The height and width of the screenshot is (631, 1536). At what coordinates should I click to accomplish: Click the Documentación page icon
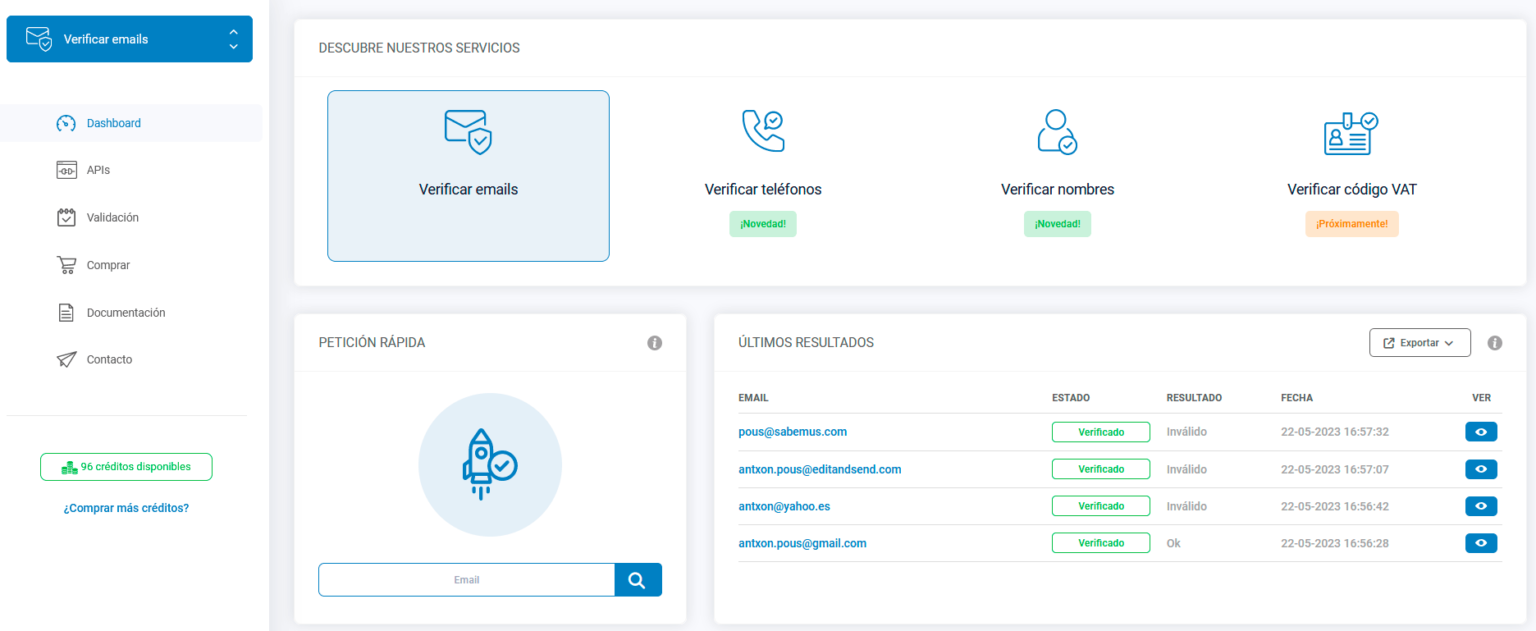coord(66,312)
